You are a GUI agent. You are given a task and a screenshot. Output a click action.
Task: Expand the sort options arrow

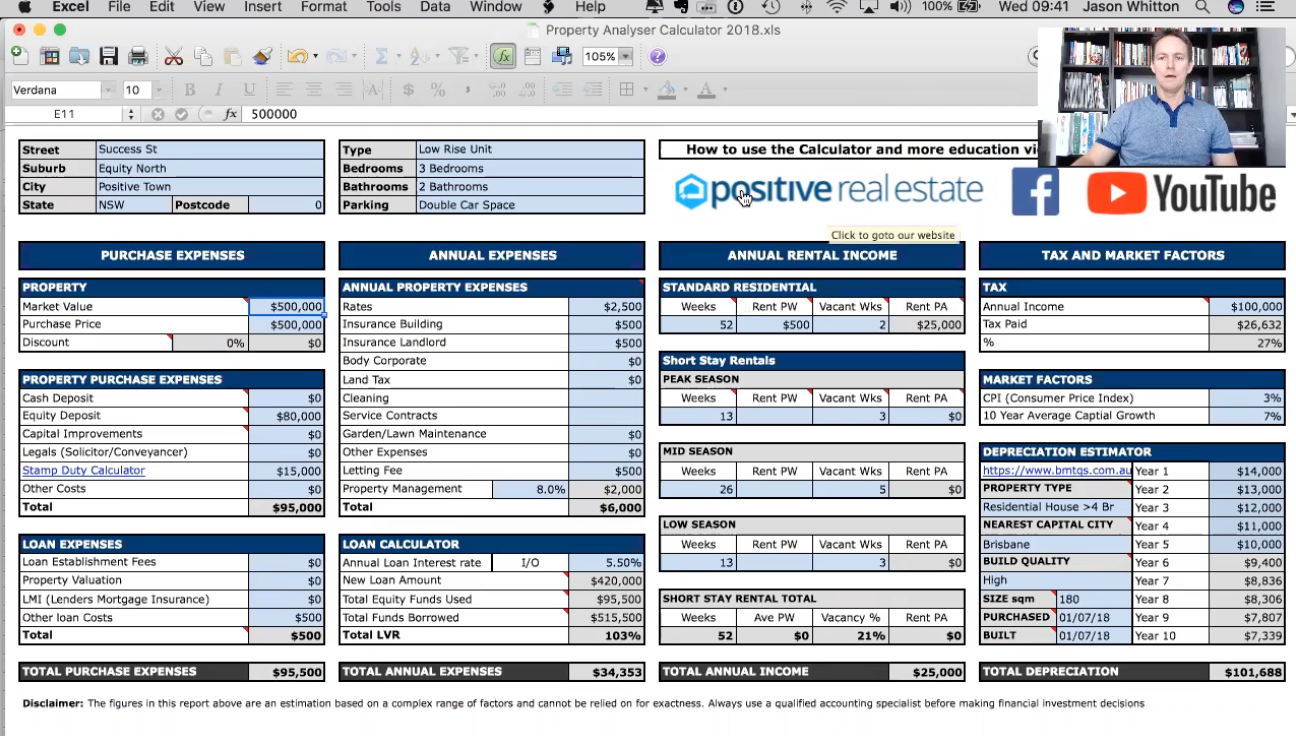(x=437, y=56)
